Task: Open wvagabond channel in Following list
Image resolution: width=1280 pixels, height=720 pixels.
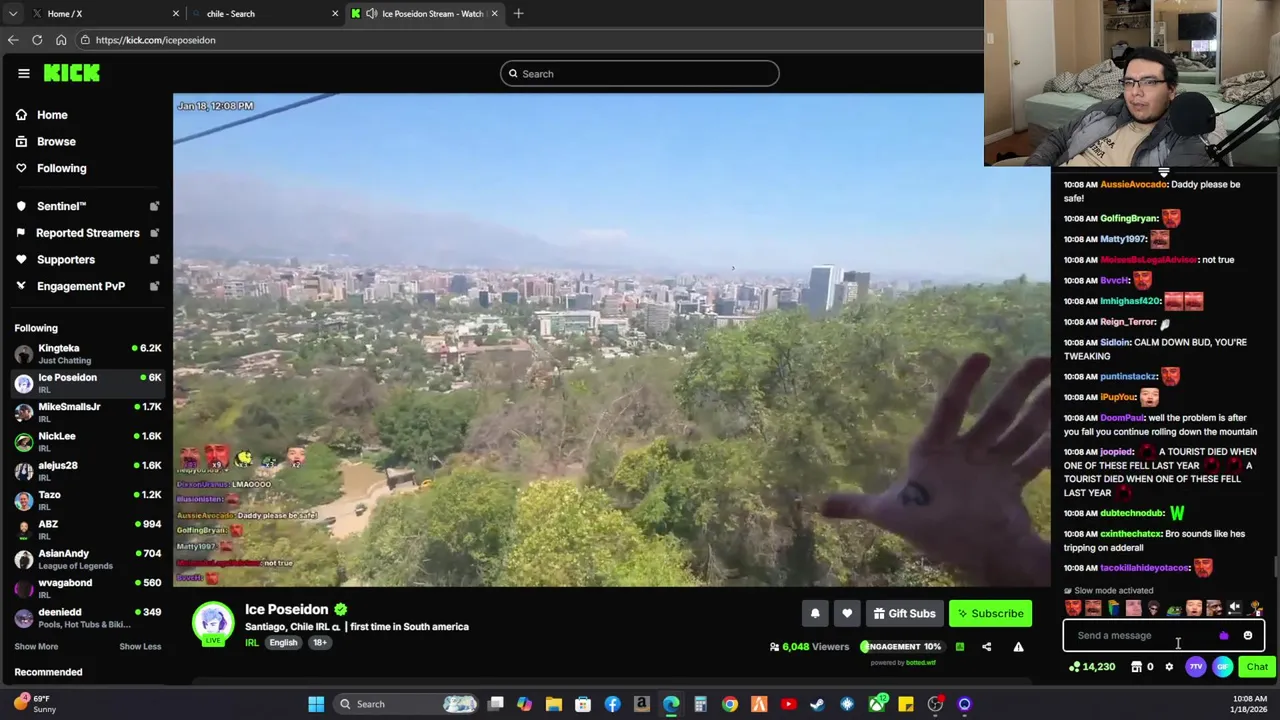Action: 88,588
